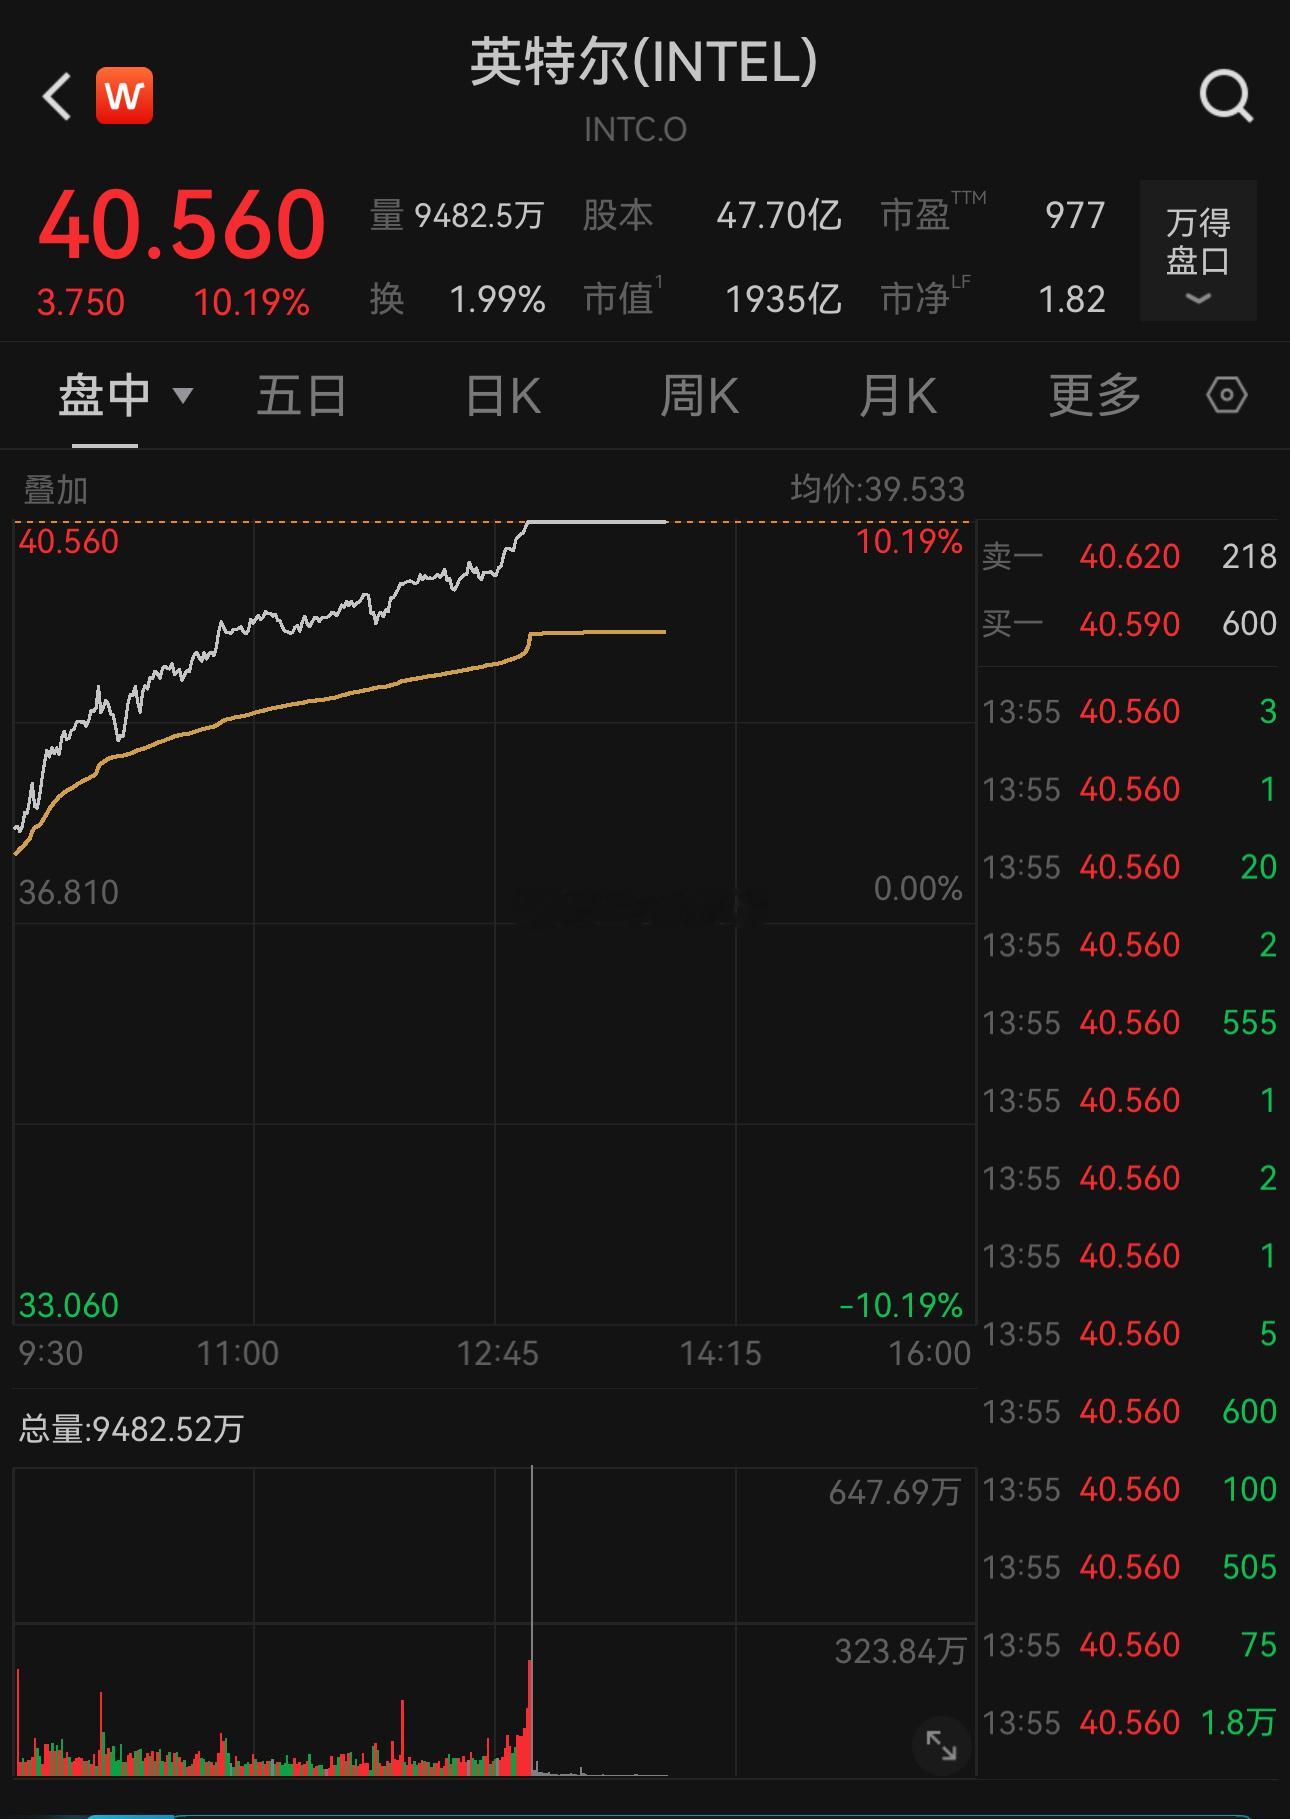Tap the trade row with volume 100
This screenshot has height=1819, width=1290.
click(x=1129, y=1489)
